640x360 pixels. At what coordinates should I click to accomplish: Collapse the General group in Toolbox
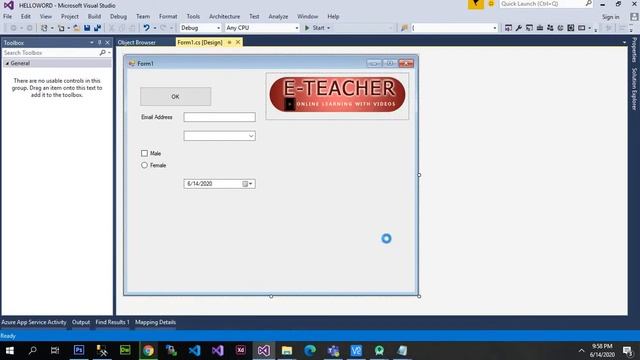click(7, 63)
